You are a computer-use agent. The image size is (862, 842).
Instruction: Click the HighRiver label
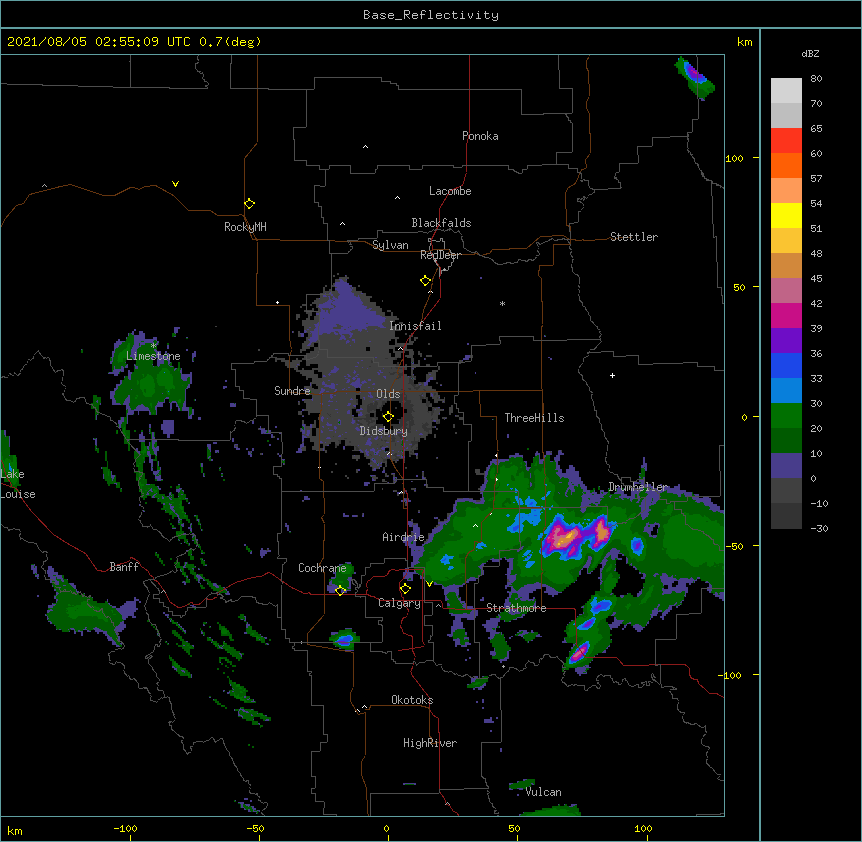tap(430, 743)
